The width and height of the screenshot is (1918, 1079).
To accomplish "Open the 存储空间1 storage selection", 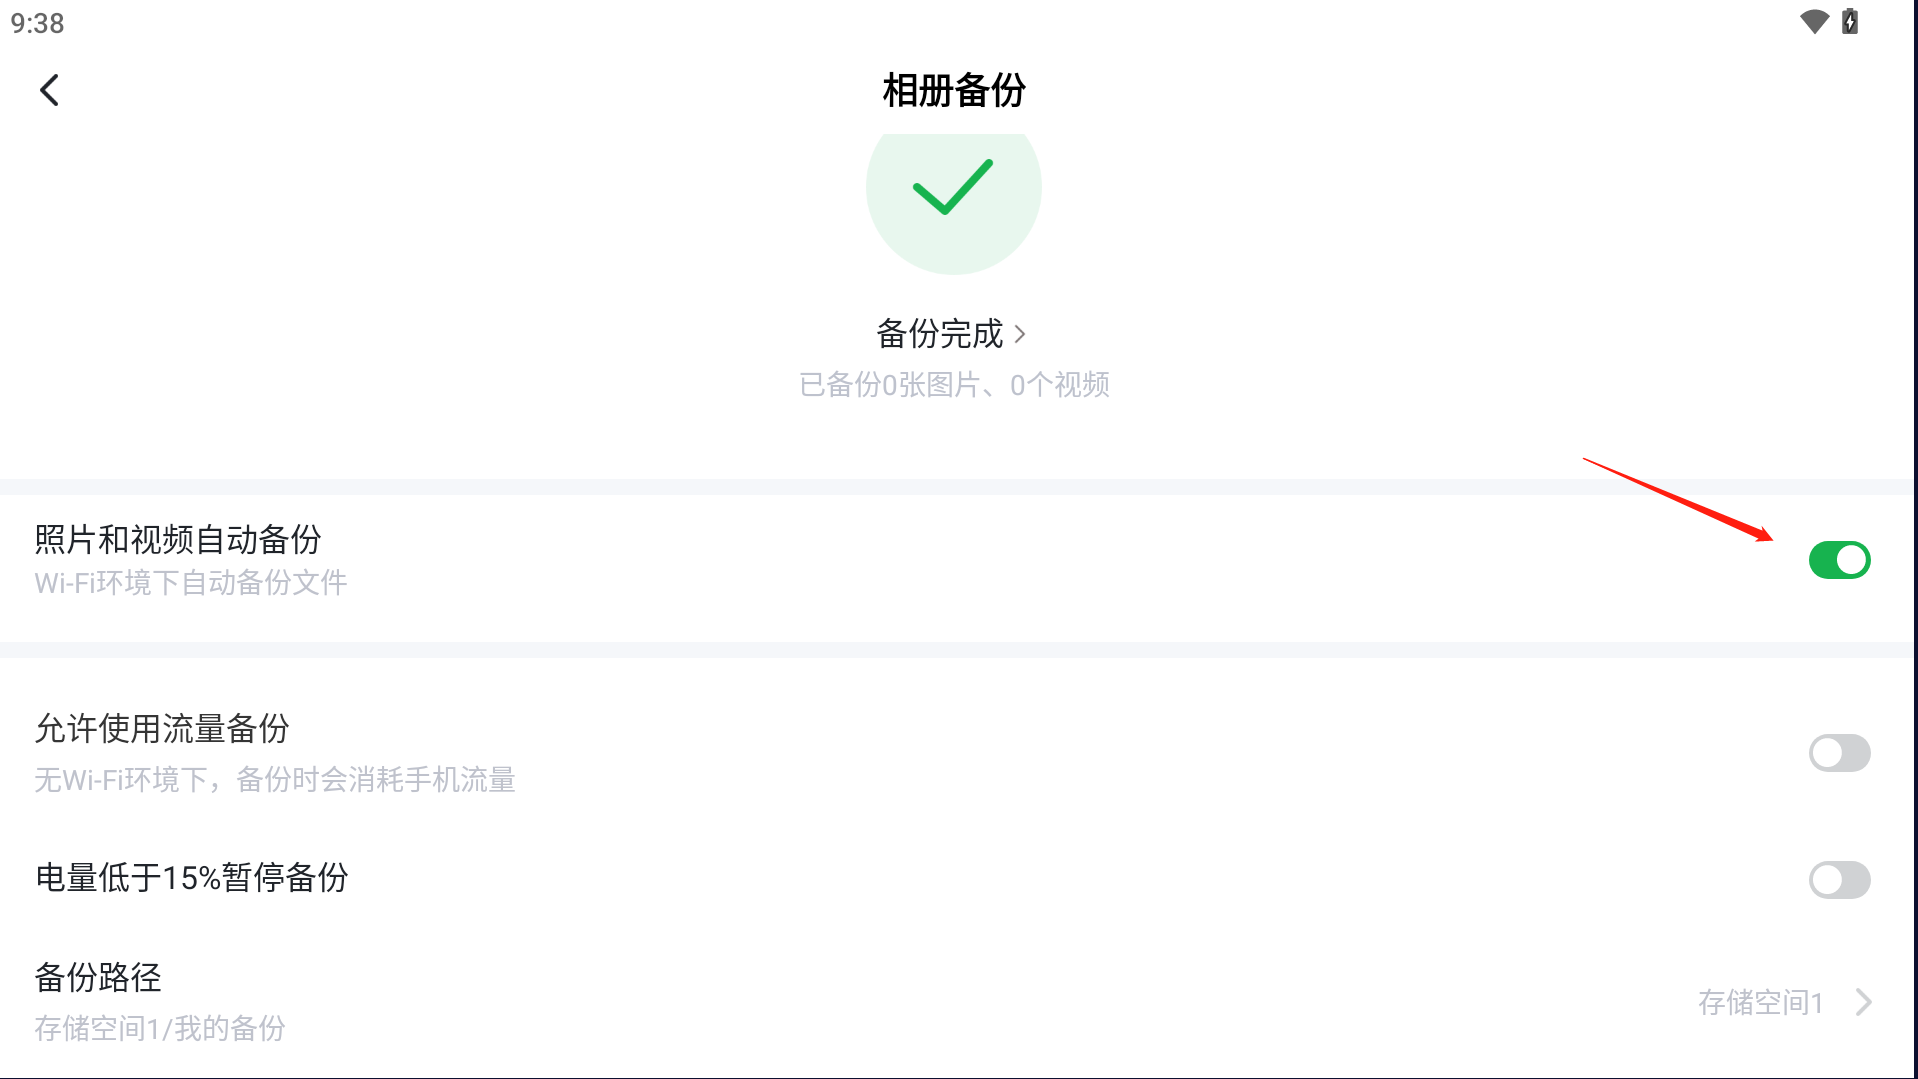I will click(x=1761, y=1002).
